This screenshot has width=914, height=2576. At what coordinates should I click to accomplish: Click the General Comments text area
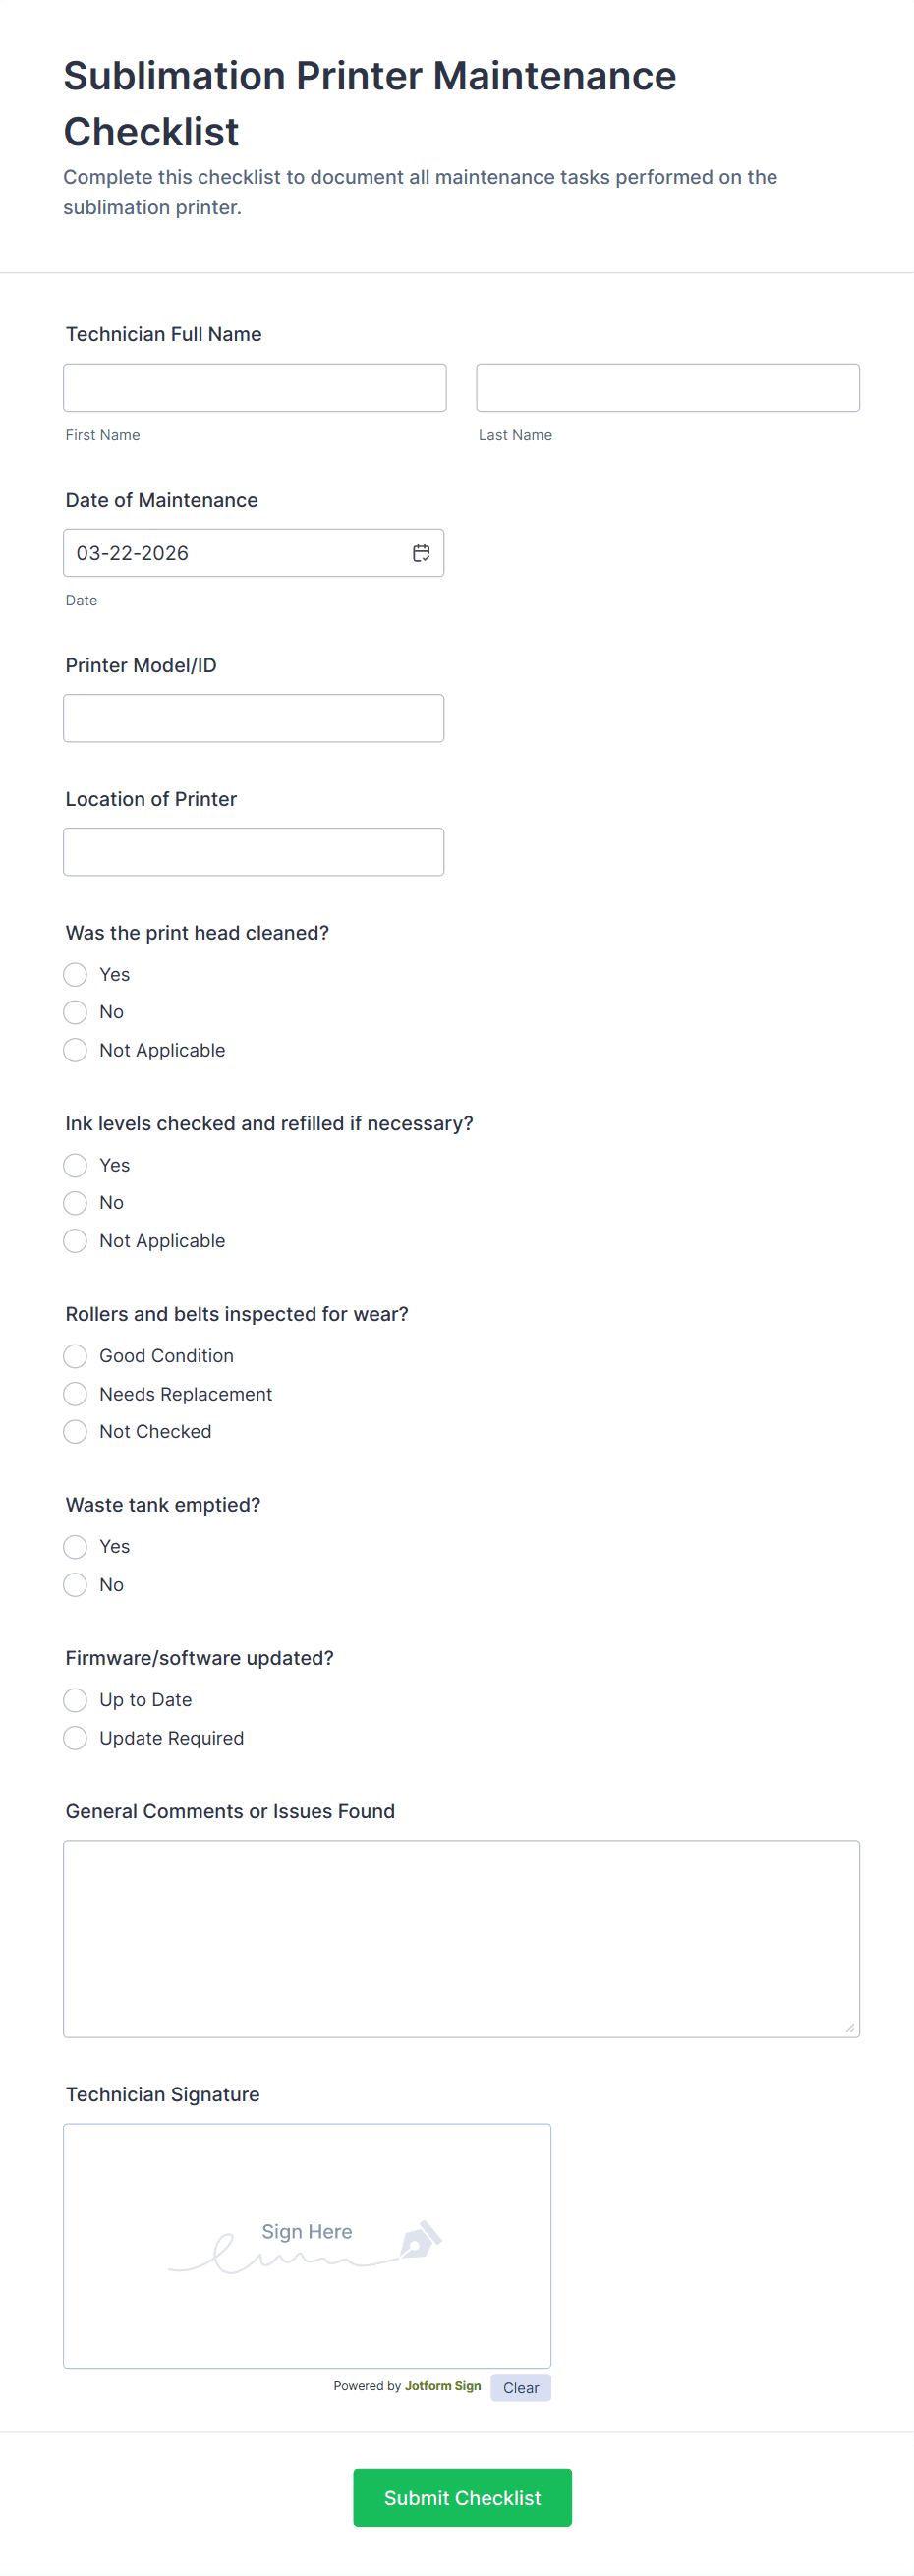(461, 1937)
